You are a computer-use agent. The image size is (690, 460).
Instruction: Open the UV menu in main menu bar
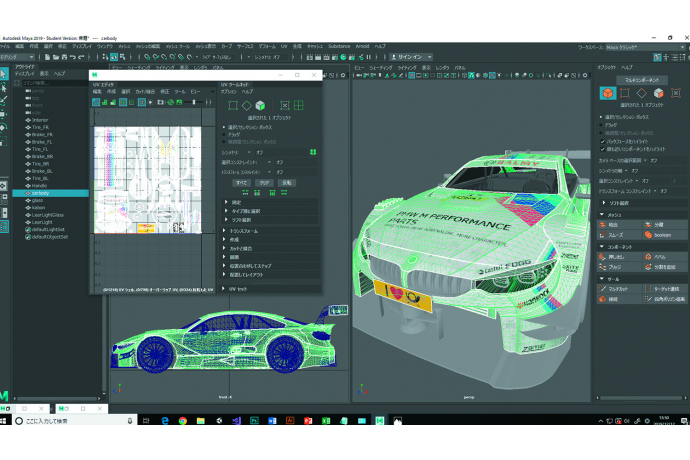pos(284,46)
